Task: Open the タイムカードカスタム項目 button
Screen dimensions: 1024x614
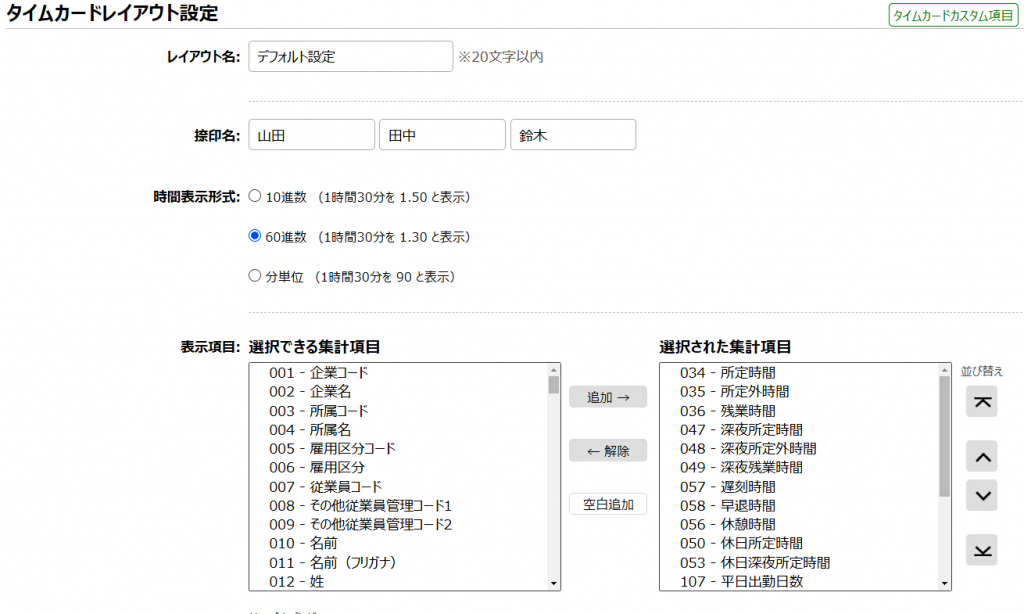Action: coord(953,15)
